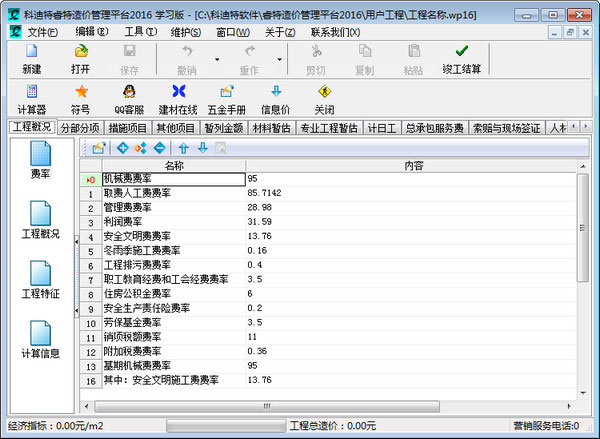Click the move row up arrow
The height and width of the screenshot is (439, 600).
[x=183, y=148]
